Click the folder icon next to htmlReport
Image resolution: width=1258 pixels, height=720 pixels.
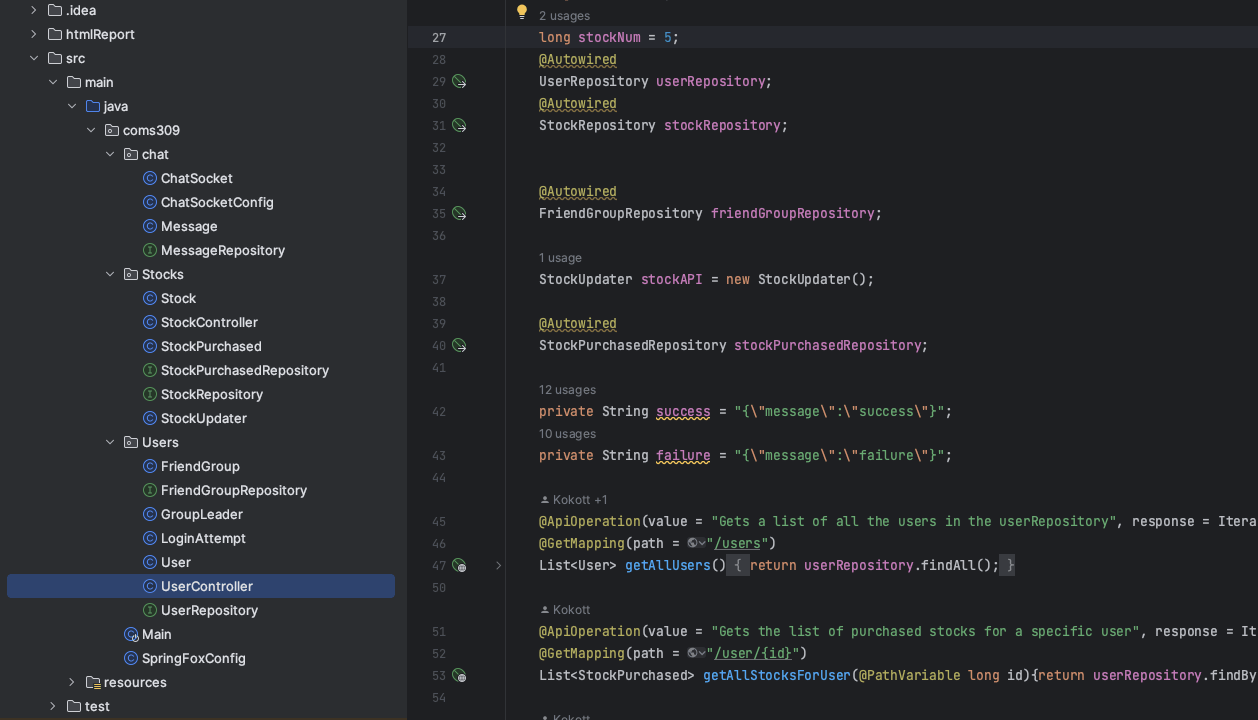[x=55, y=34]
